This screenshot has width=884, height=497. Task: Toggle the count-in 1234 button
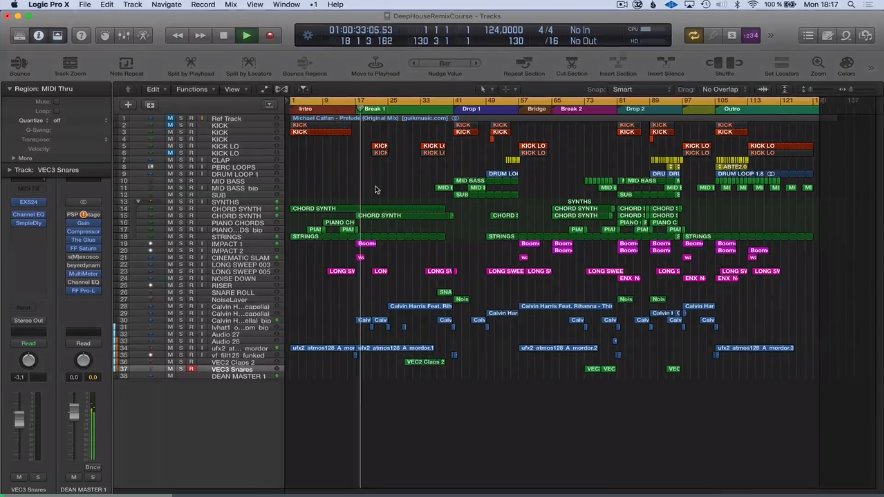coord(751,36)
